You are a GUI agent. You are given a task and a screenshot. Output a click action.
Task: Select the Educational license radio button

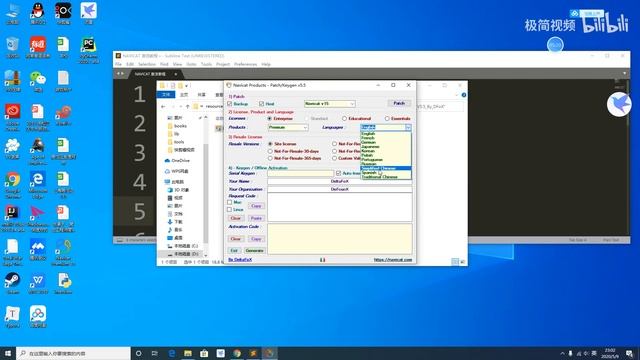click(344, 118)
